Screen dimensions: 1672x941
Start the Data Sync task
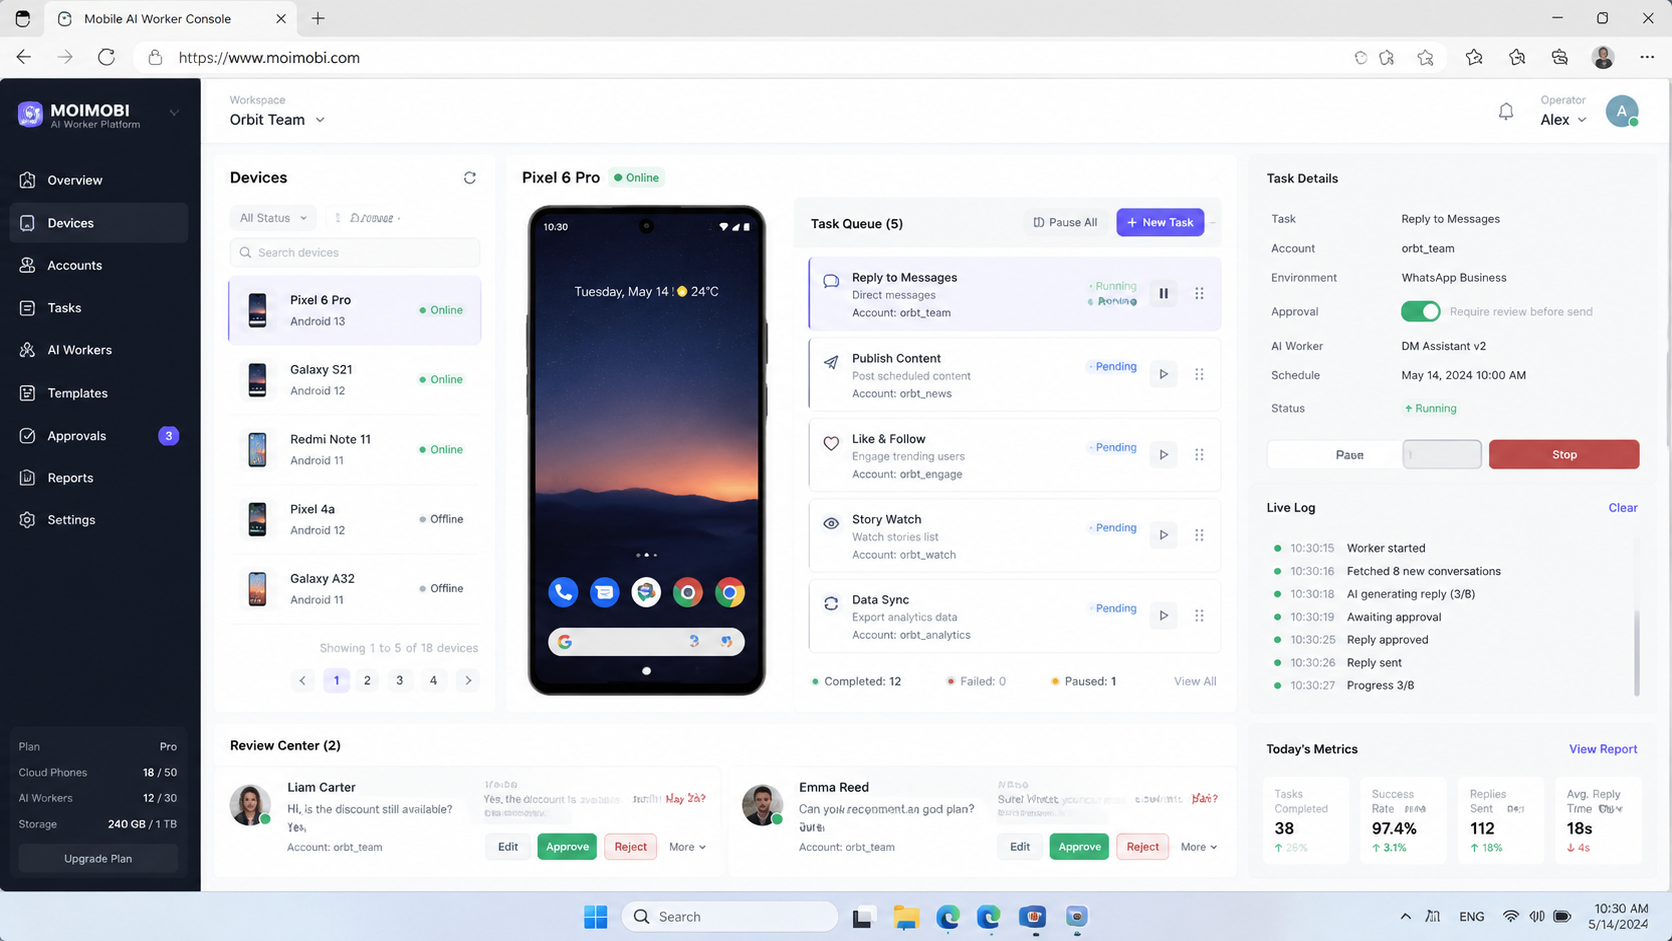click(x=1163, y=616)
